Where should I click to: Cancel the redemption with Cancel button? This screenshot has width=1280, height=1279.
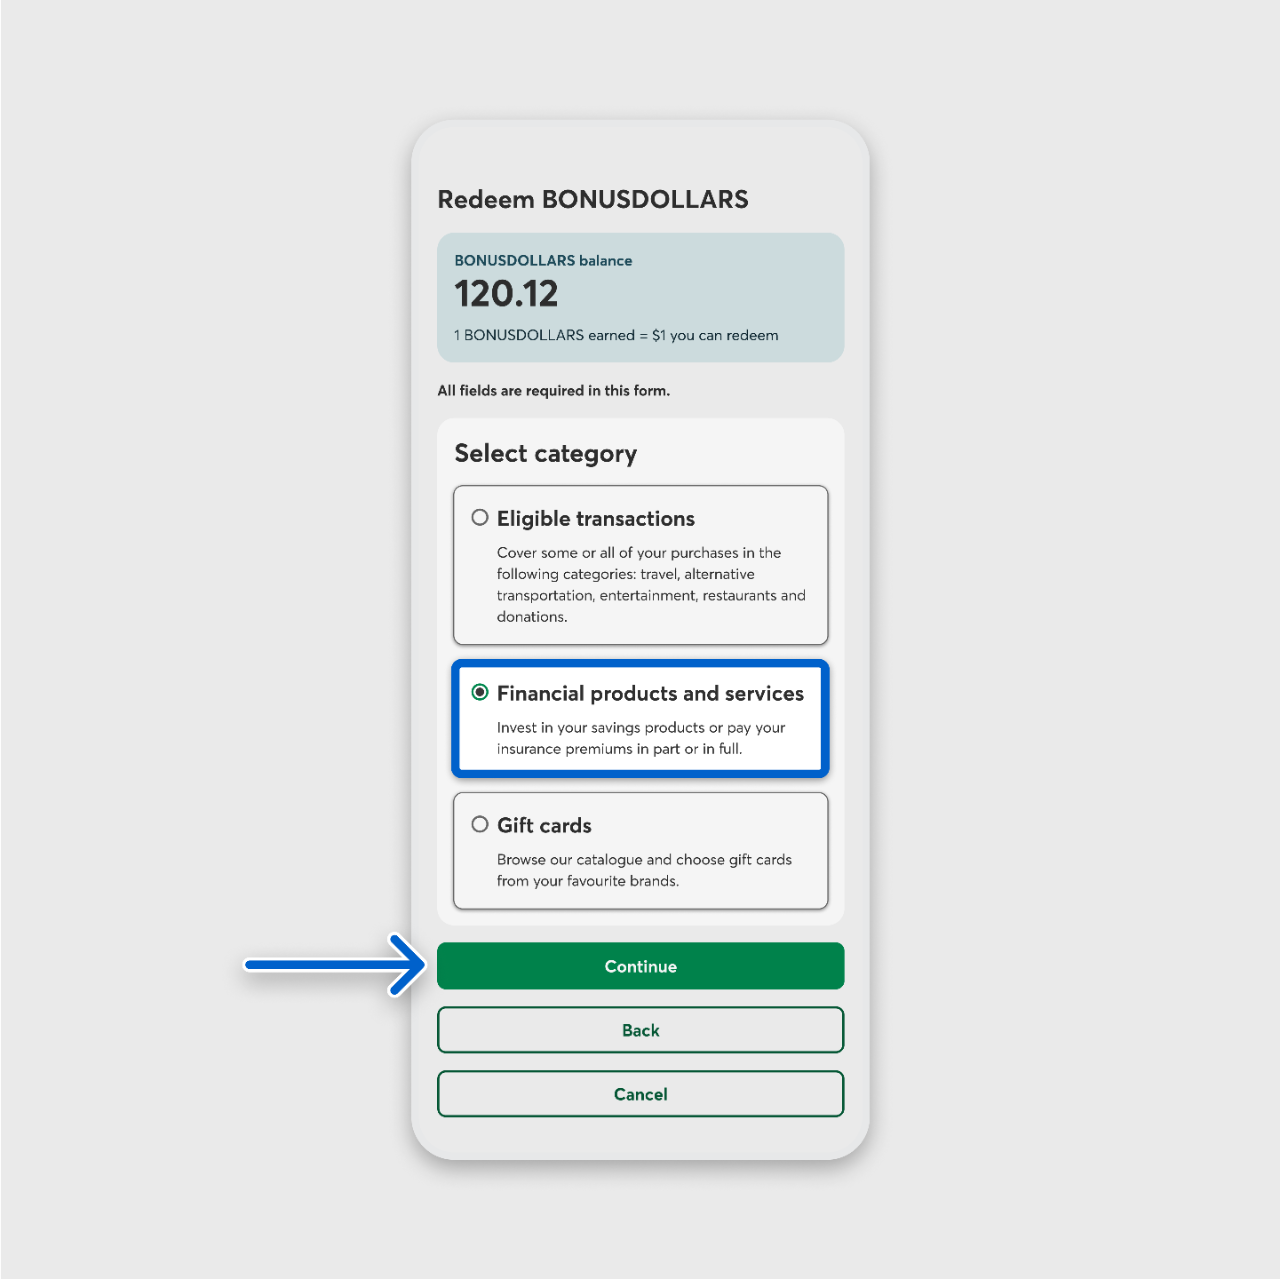tap(640, 1094)
